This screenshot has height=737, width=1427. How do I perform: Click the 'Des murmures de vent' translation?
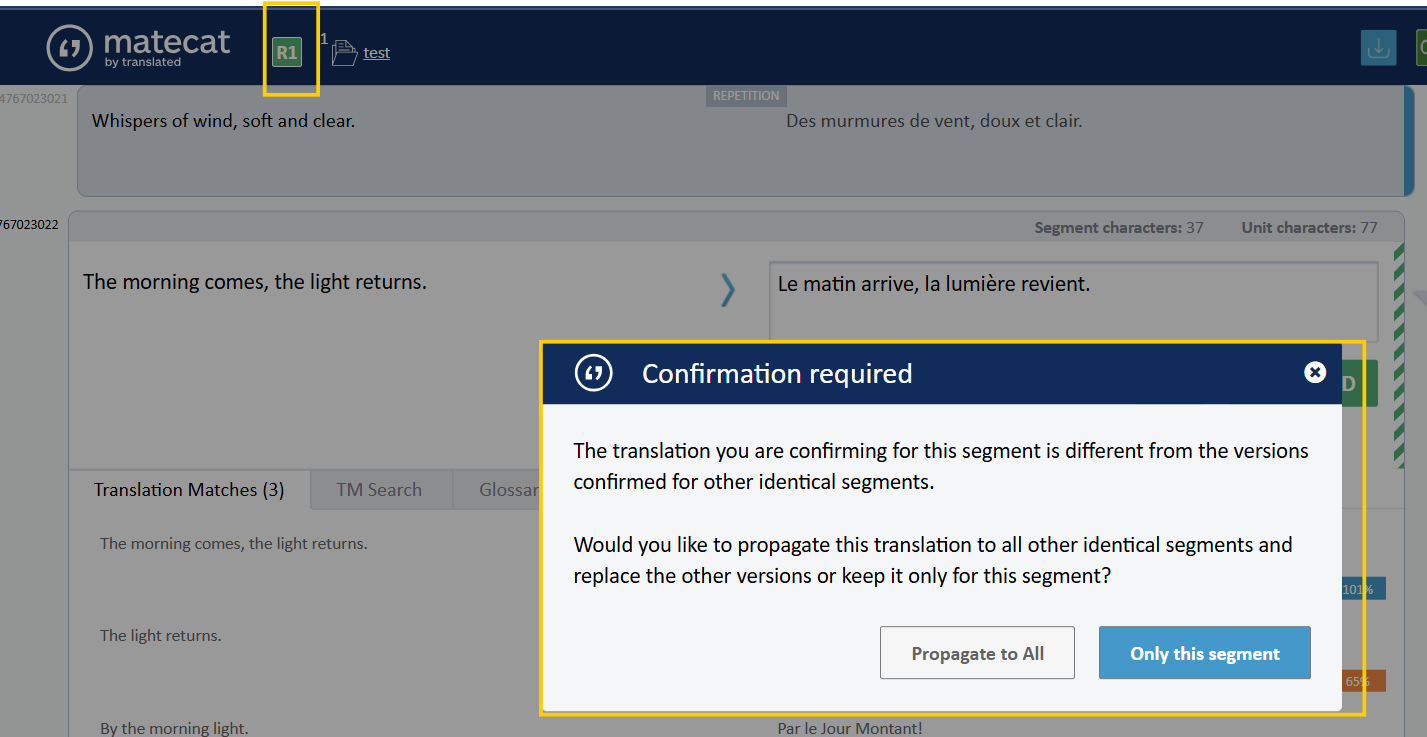[933, 121]
